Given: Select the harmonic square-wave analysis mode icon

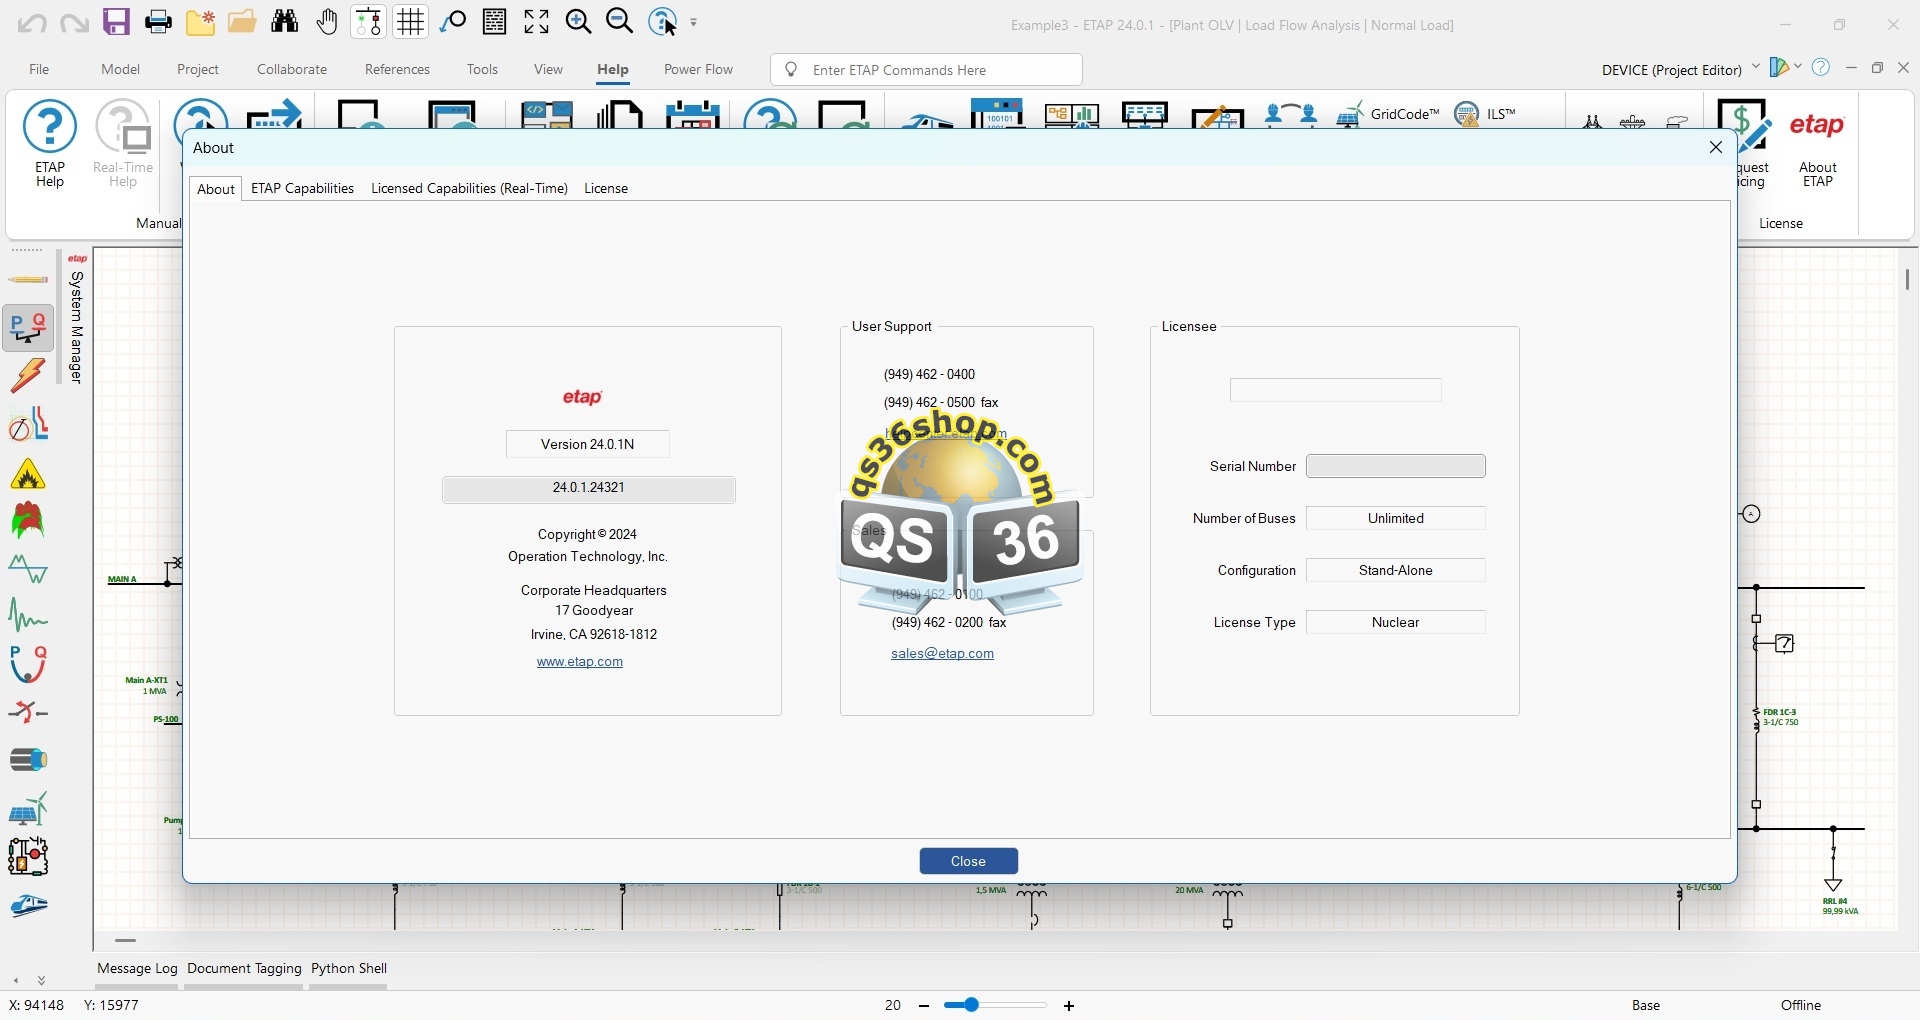Looking at the screenshot, I should pyautogui.click(x=28, y=569).
